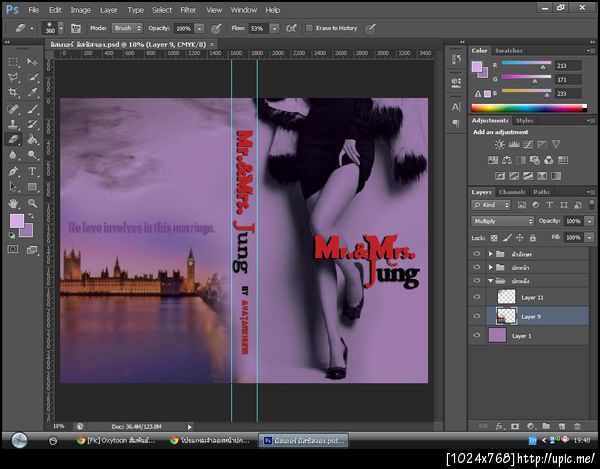The width and height of the screenshot is (600, 469).
Task: Select the Polygonal Lasso tool
Action: [13, 78]
